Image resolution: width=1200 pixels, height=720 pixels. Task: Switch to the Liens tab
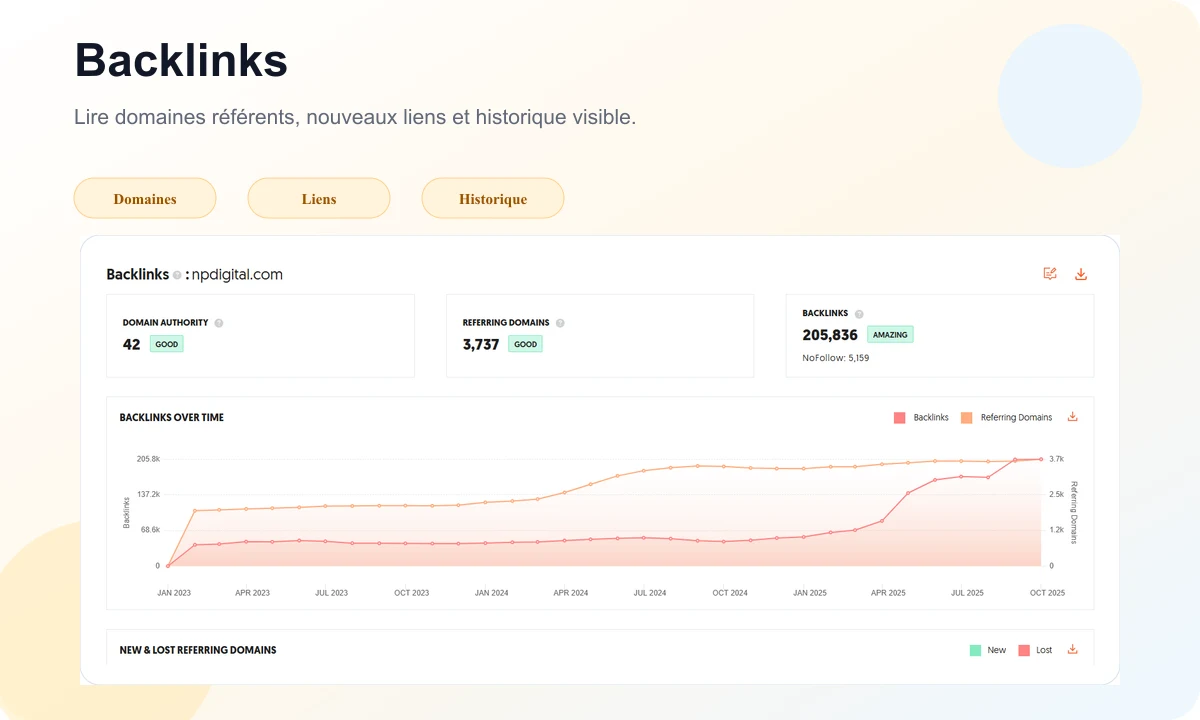click(319, 198)
